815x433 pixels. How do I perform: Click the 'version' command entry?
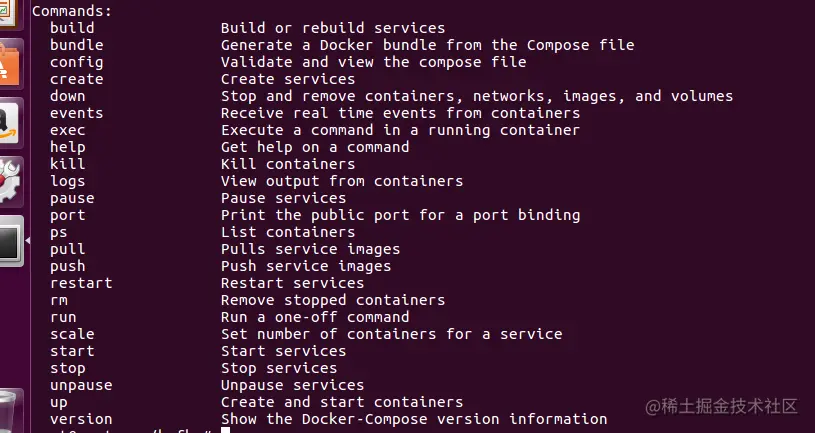click(x=81, y=419)
